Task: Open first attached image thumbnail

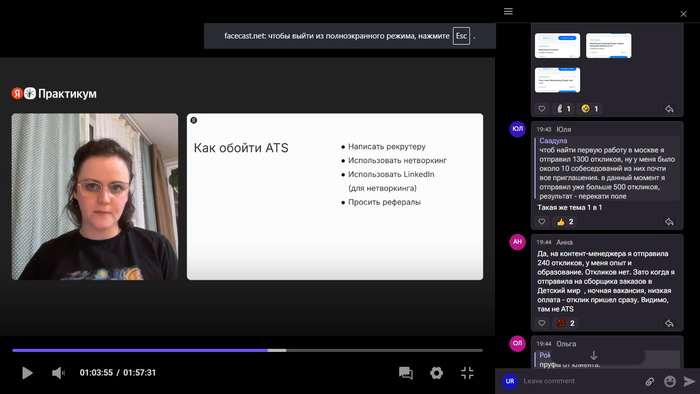Action: point(557,45)
